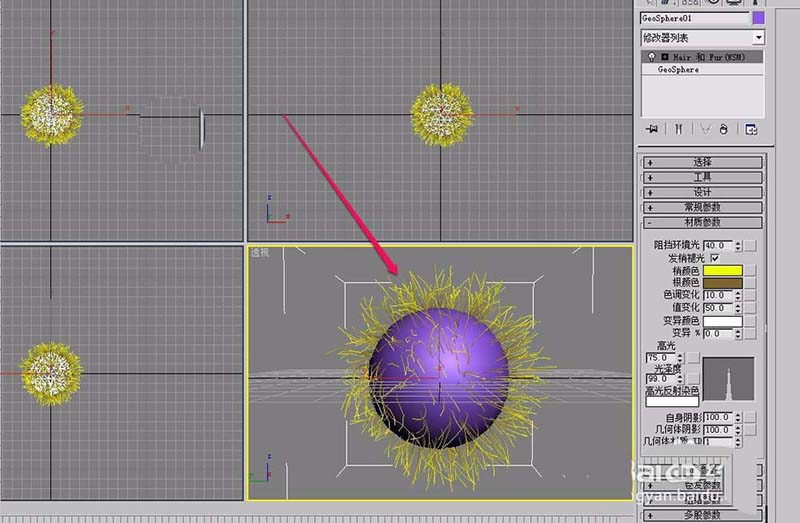Adjust the 几何体材质 ID spinner arrows
The image size is (800, 523).
click(x=738, y=442)
